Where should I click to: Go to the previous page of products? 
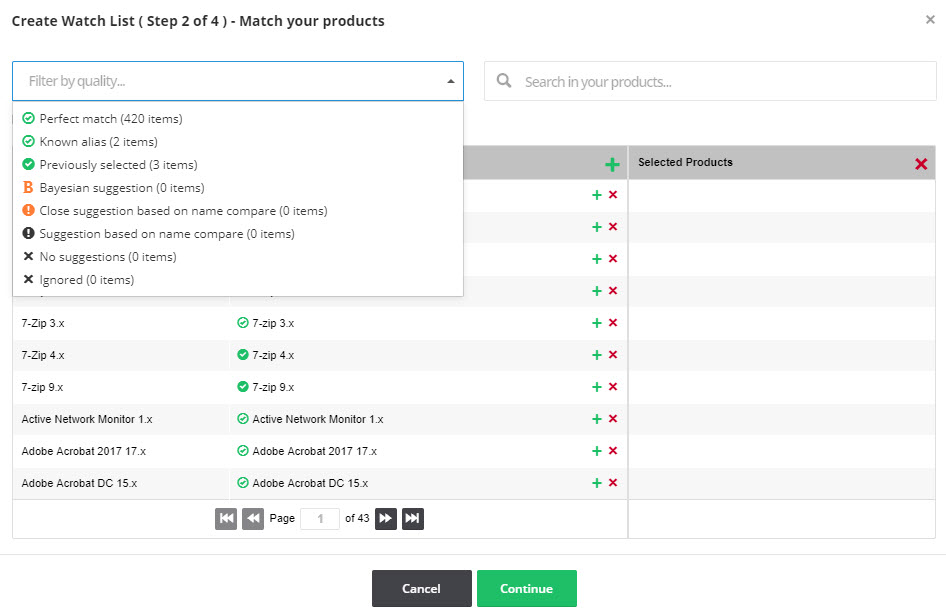tap(253, 519)
